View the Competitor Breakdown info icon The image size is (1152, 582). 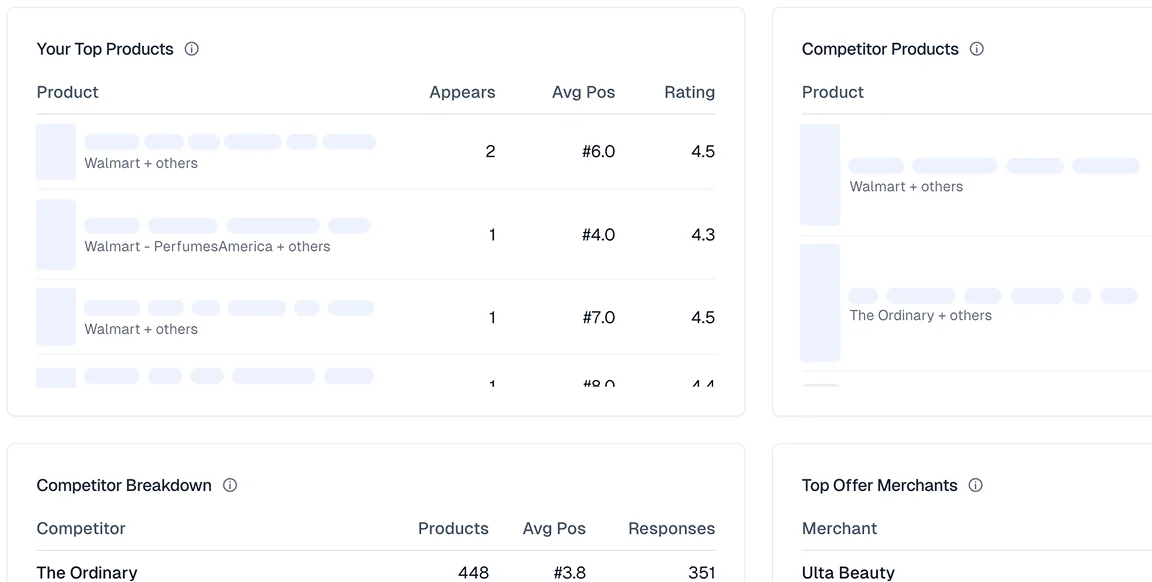229,485
